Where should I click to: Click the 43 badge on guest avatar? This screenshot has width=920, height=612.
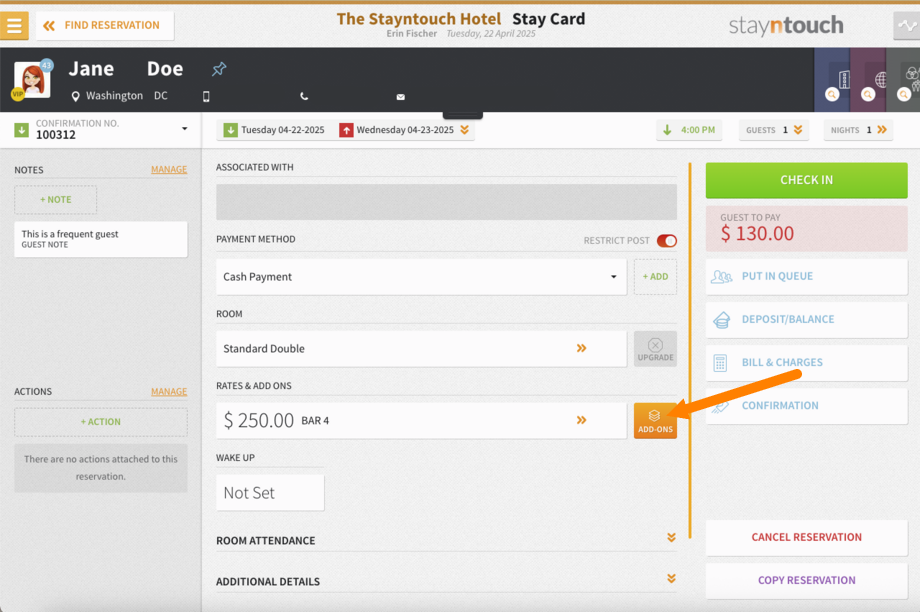point(46,65)
